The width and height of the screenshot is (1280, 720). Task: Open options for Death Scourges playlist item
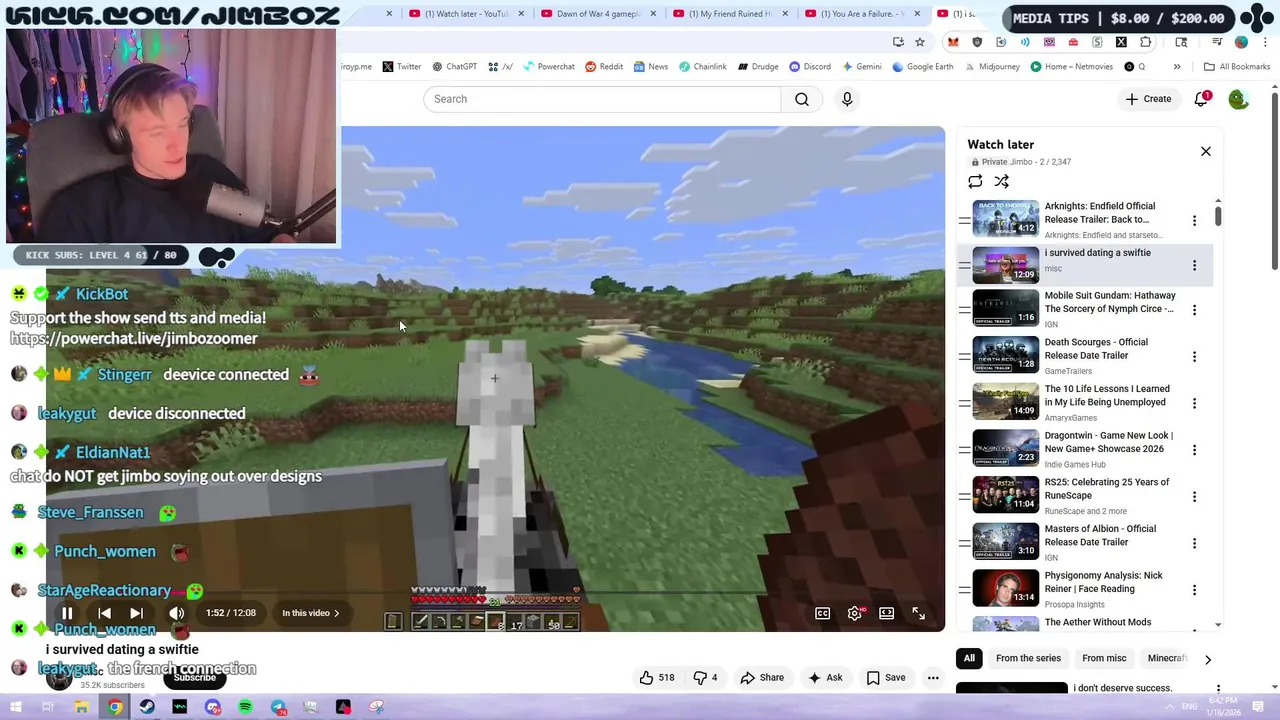coord(1194,357)
